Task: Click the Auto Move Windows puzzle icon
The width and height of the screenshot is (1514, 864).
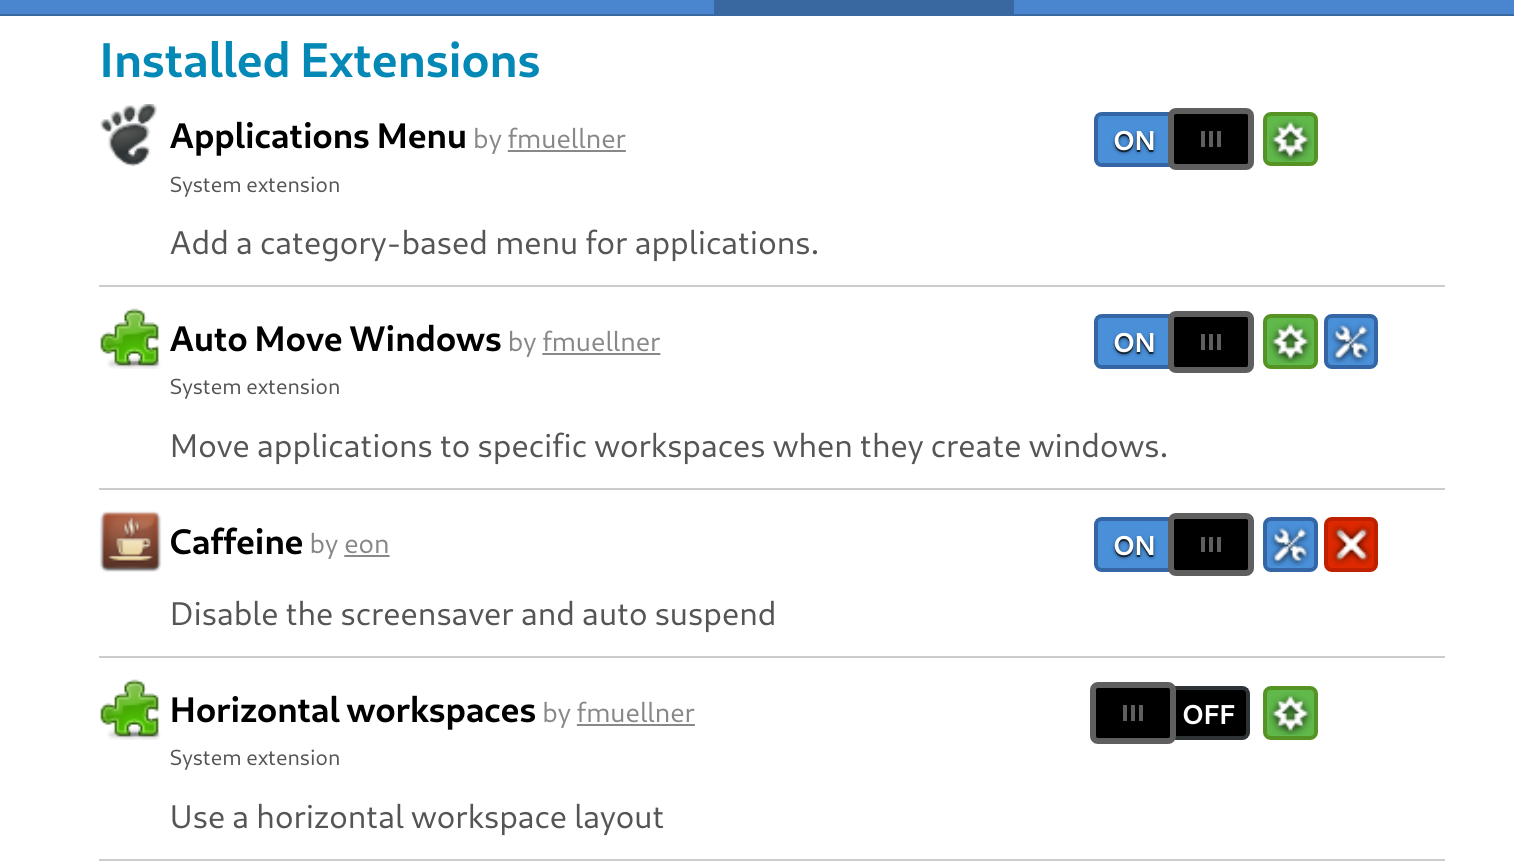Action: coord(130,339)
